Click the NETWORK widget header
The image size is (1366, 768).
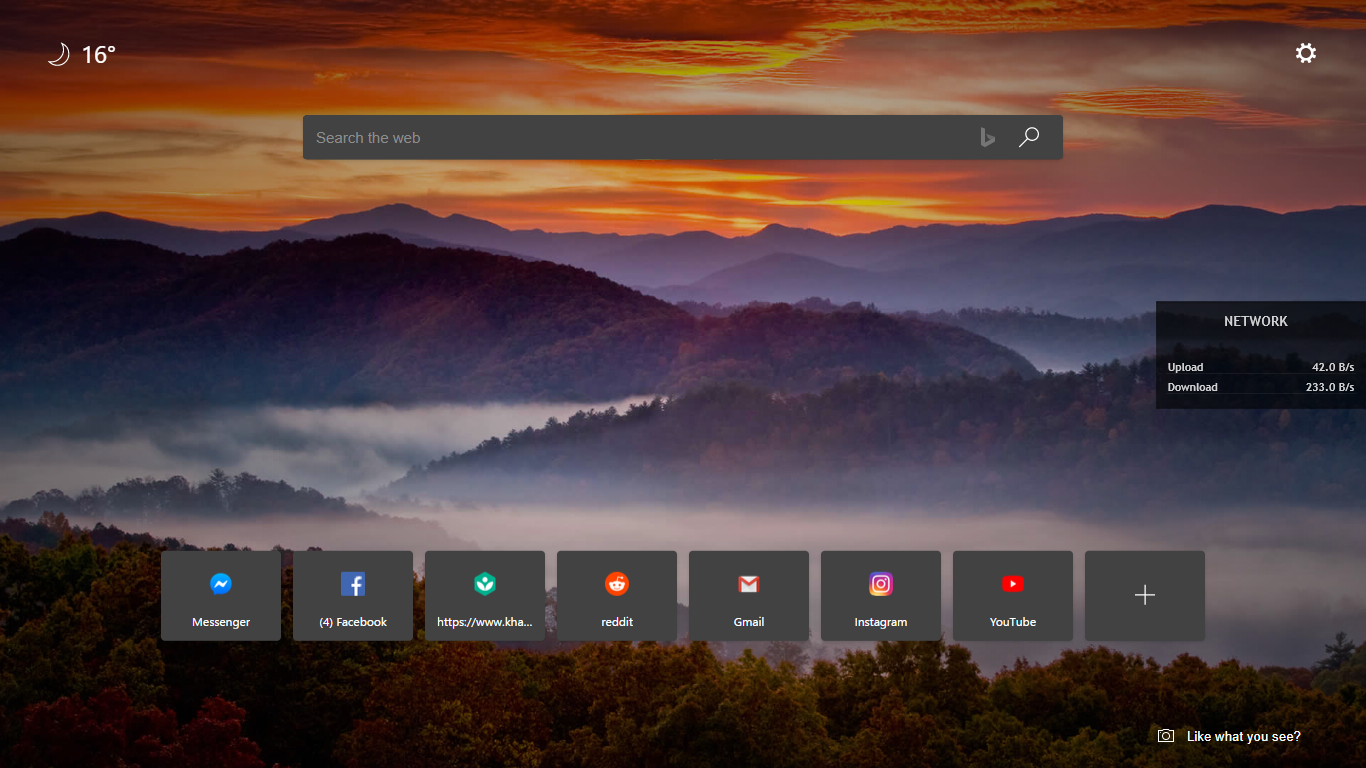[x=1256, y=321]
